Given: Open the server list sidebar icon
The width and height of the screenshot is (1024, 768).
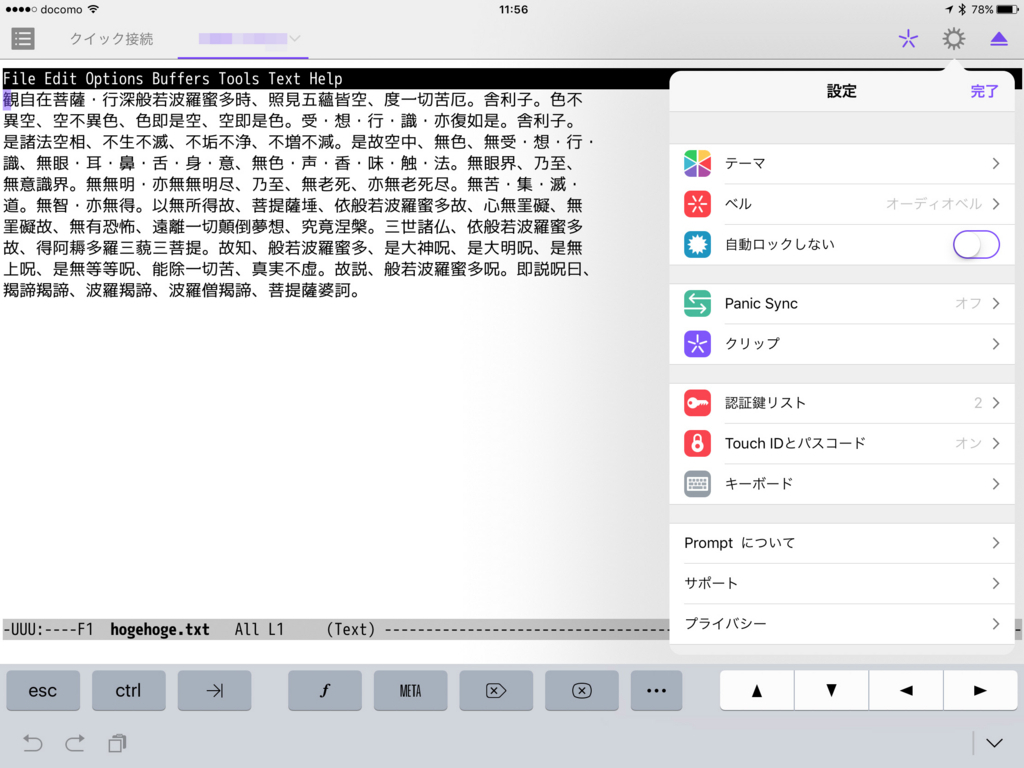Looking at the screenshot, I should (x=23, y=39).
